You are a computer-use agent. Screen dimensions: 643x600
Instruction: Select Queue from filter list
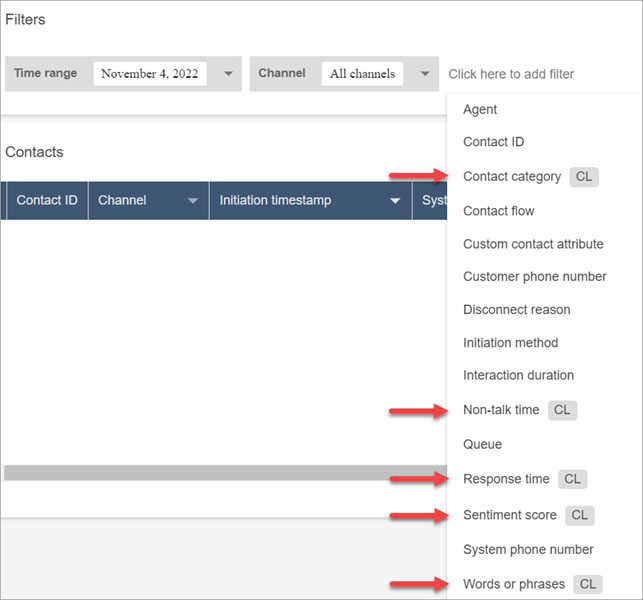pyautogui.click(x=482, y=444)
